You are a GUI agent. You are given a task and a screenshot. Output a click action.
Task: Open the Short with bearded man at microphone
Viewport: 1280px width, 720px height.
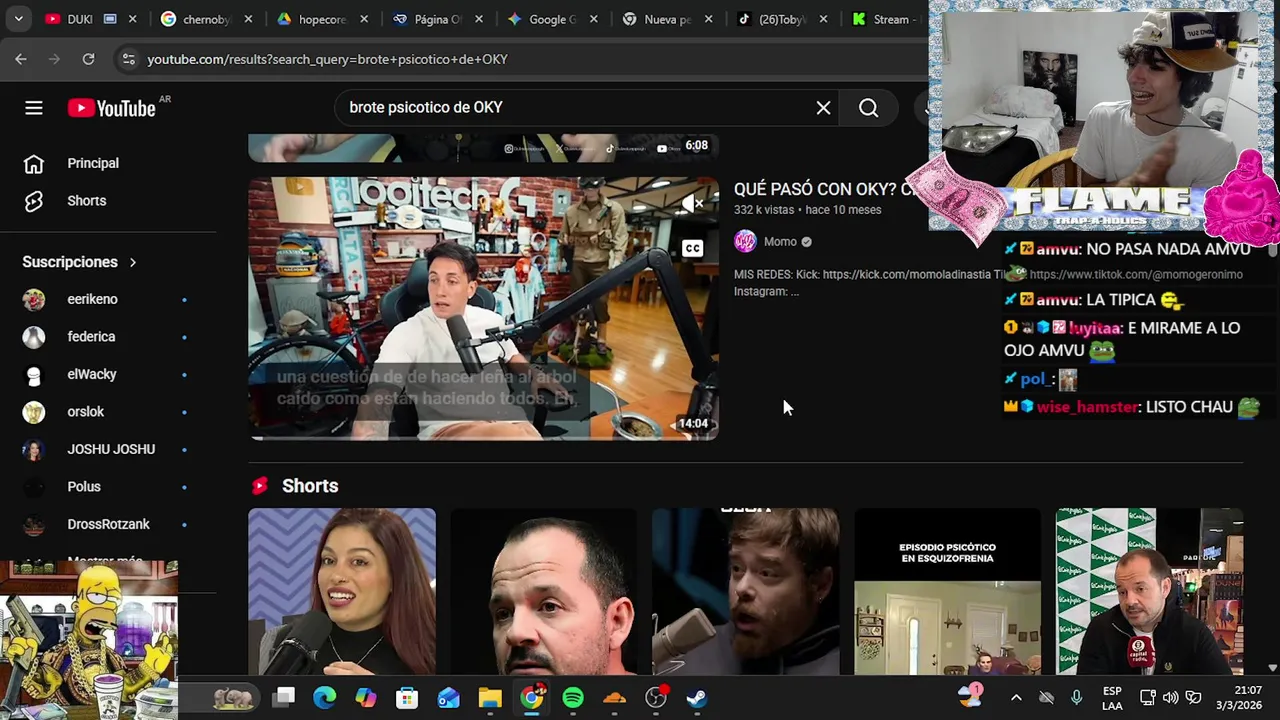pyautogui.click(x=745, y=592)
